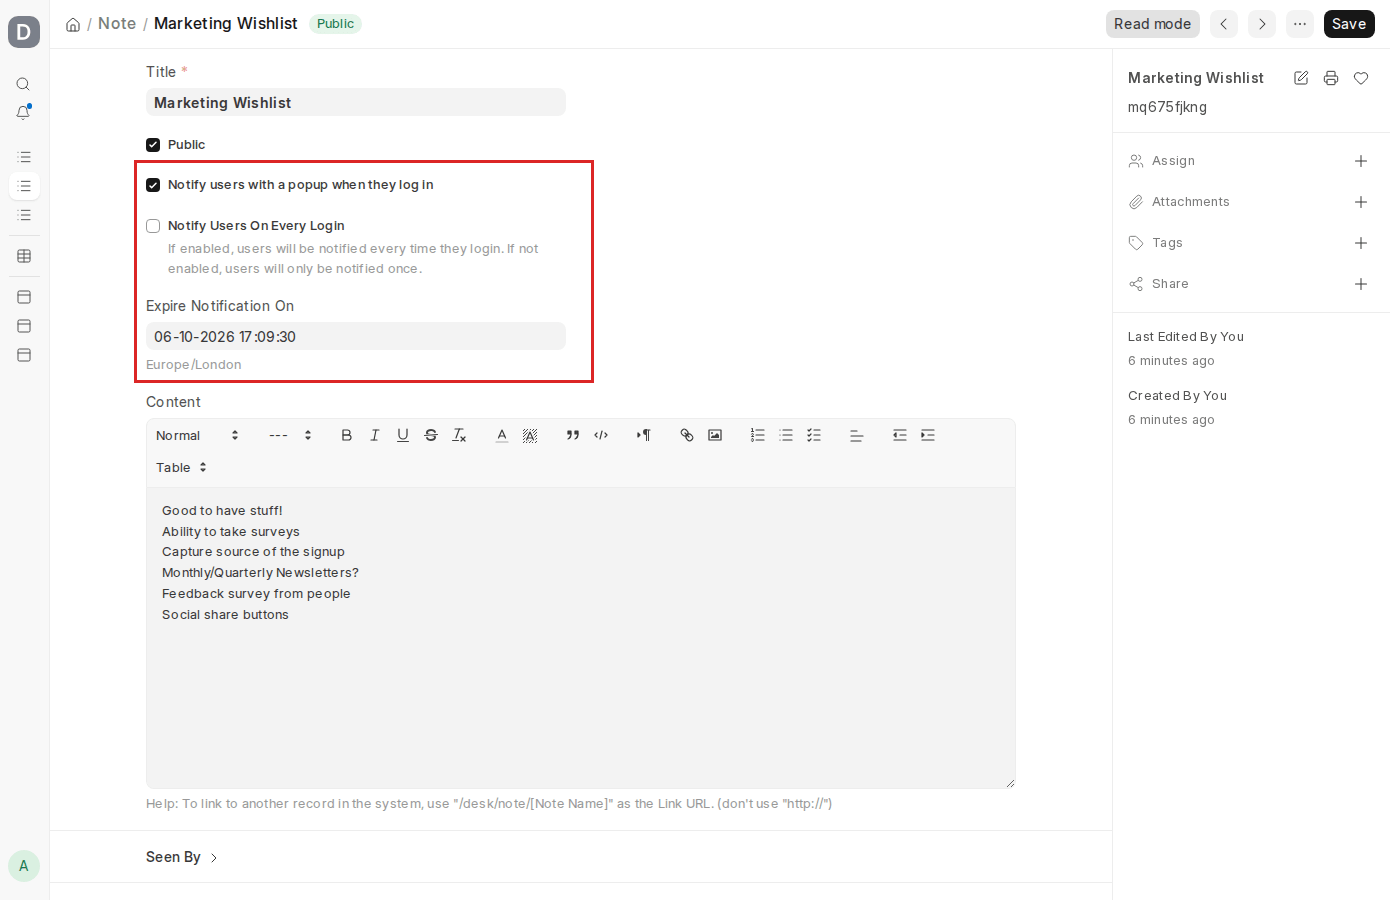Image resolution: width=1400 pixels, height=900 pixels.
Task: Click into the Title field
Action: [356, 102]
